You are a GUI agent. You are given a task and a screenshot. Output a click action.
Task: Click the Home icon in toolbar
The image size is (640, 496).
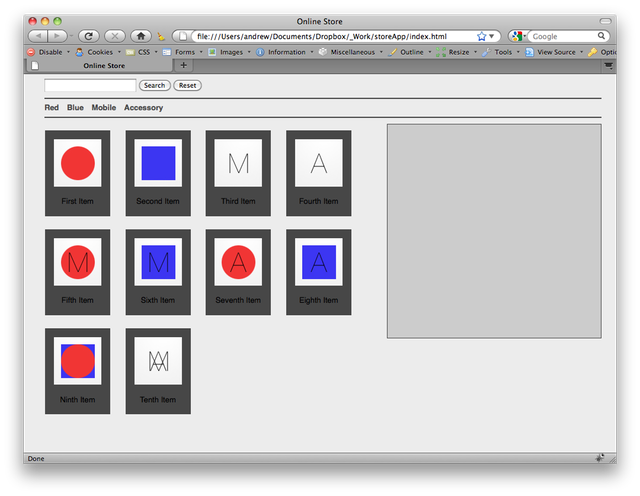pyautogui.click(x=140, y=36)
